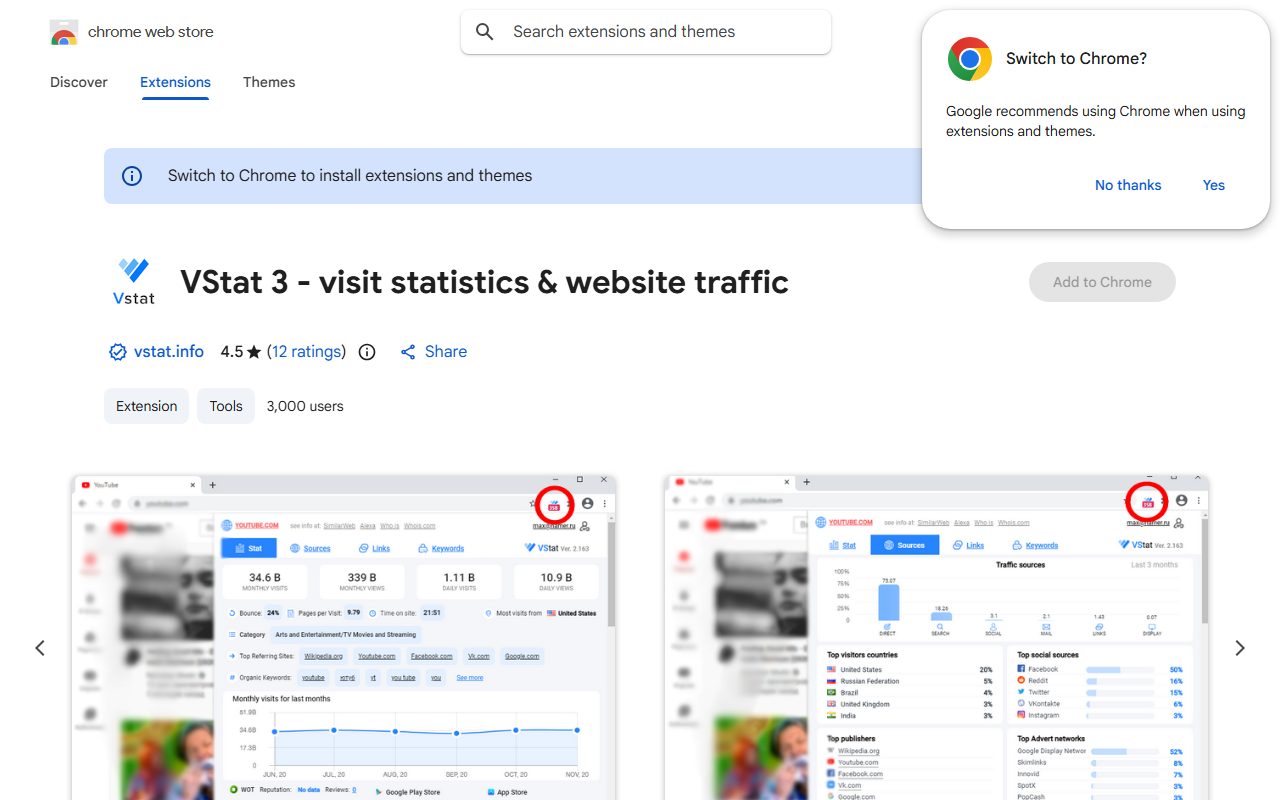The height and width of the screenshot is (800, 1280).
Task: Open the second Traffic sources screenshot
Action: point(936,637)
